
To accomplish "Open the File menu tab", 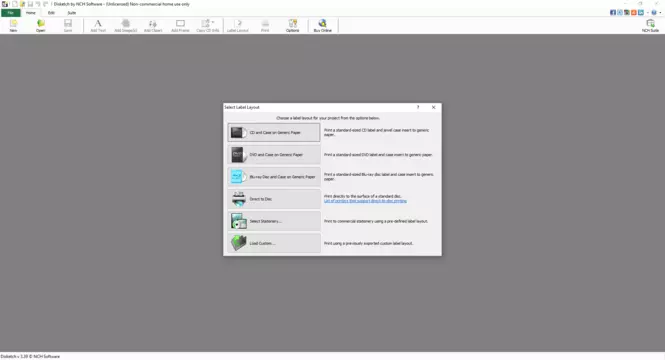I will [x=11, y=13].
